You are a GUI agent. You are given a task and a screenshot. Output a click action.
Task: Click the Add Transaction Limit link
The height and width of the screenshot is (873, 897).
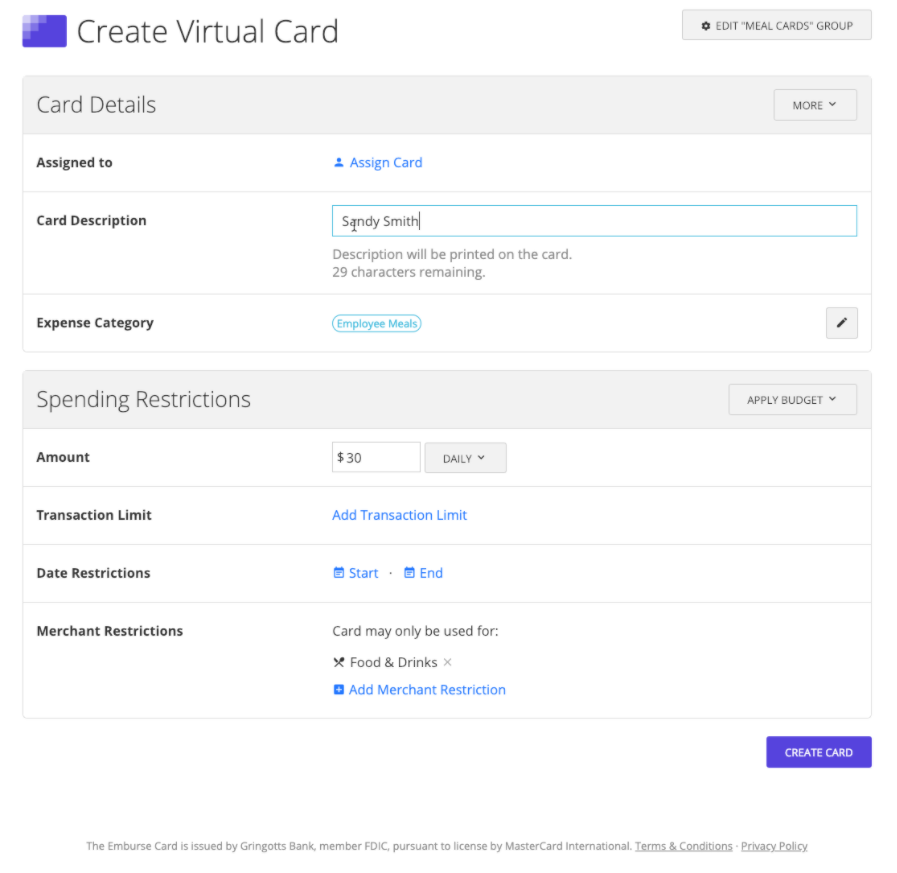(399, 514)
